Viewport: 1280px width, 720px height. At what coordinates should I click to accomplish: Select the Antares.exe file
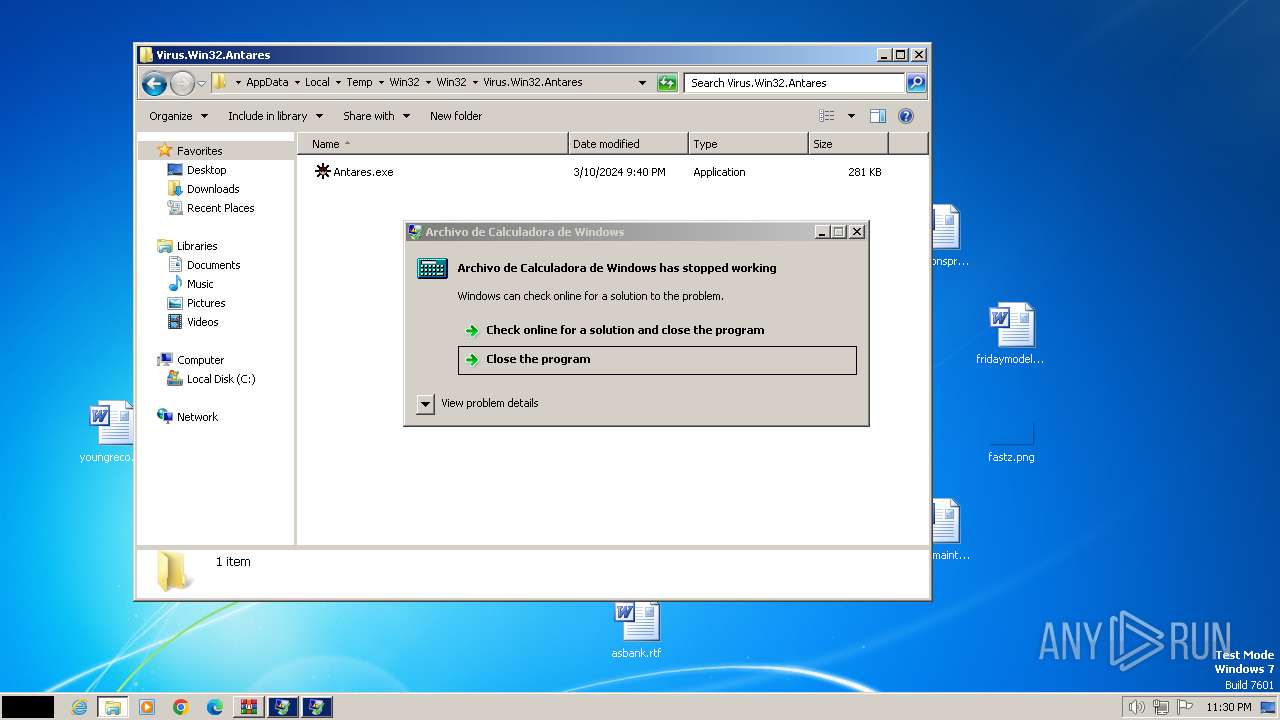(x=353, y=172)
